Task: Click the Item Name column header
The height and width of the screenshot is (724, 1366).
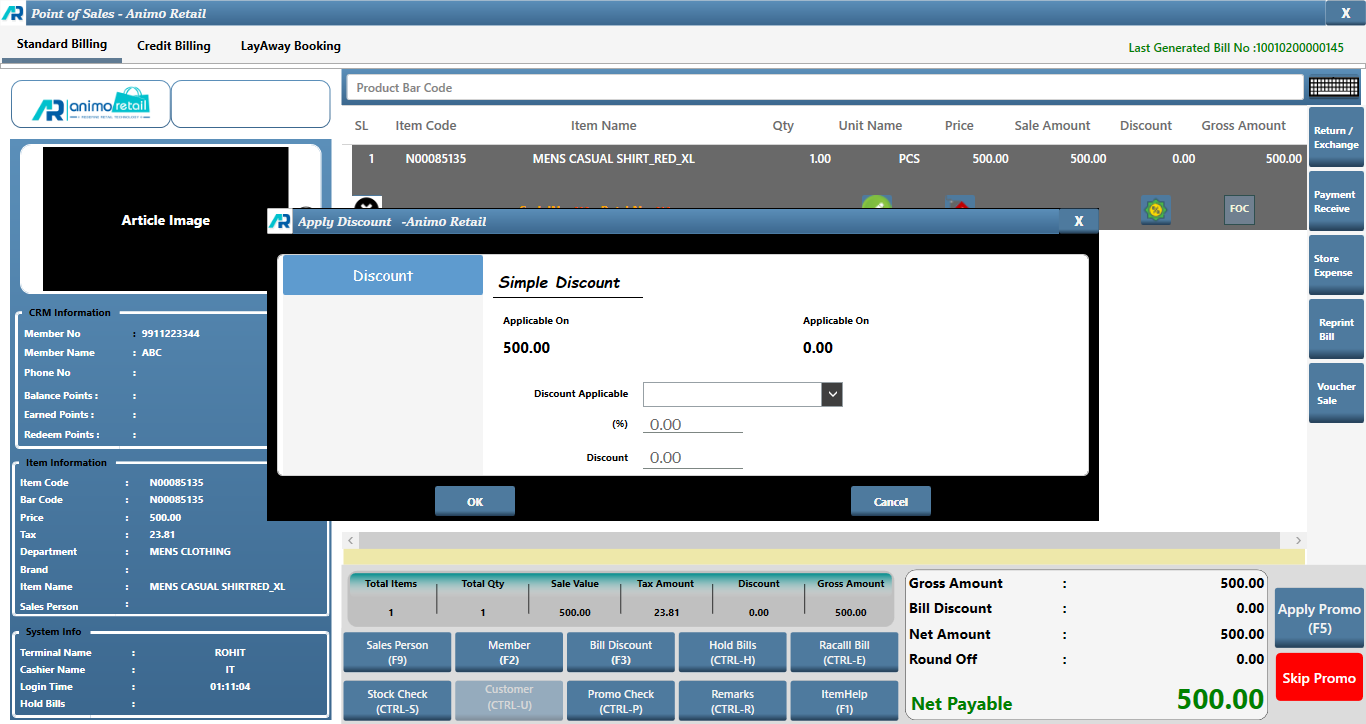Action: point(604,126)
